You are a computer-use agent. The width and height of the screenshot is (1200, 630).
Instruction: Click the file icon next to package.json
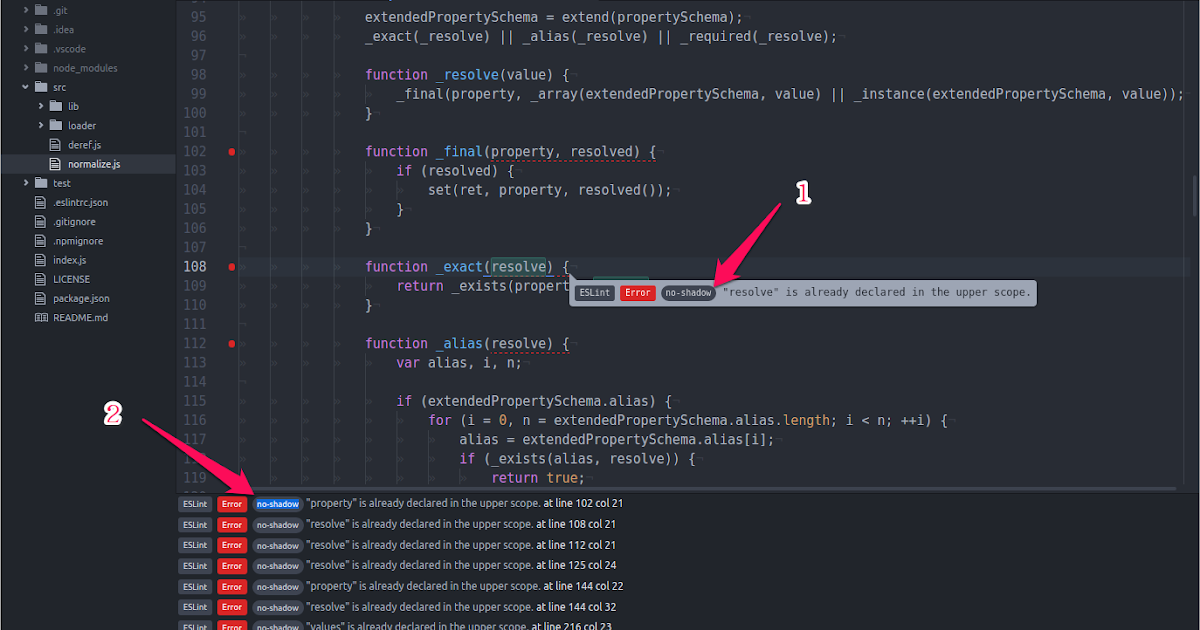pos(41,298)
